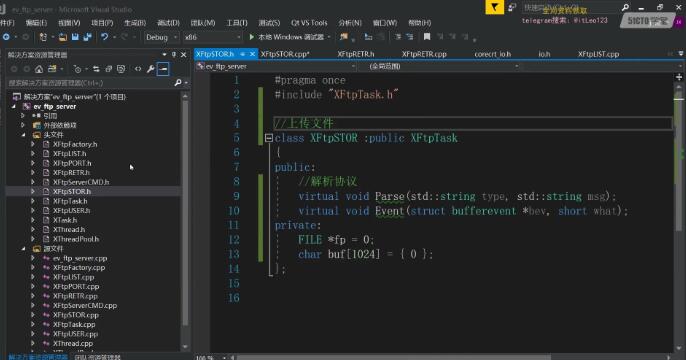Open the tab overflow dropdown at the right of the tabs
This screenshot has width=686, height=360.
point(681,54)
